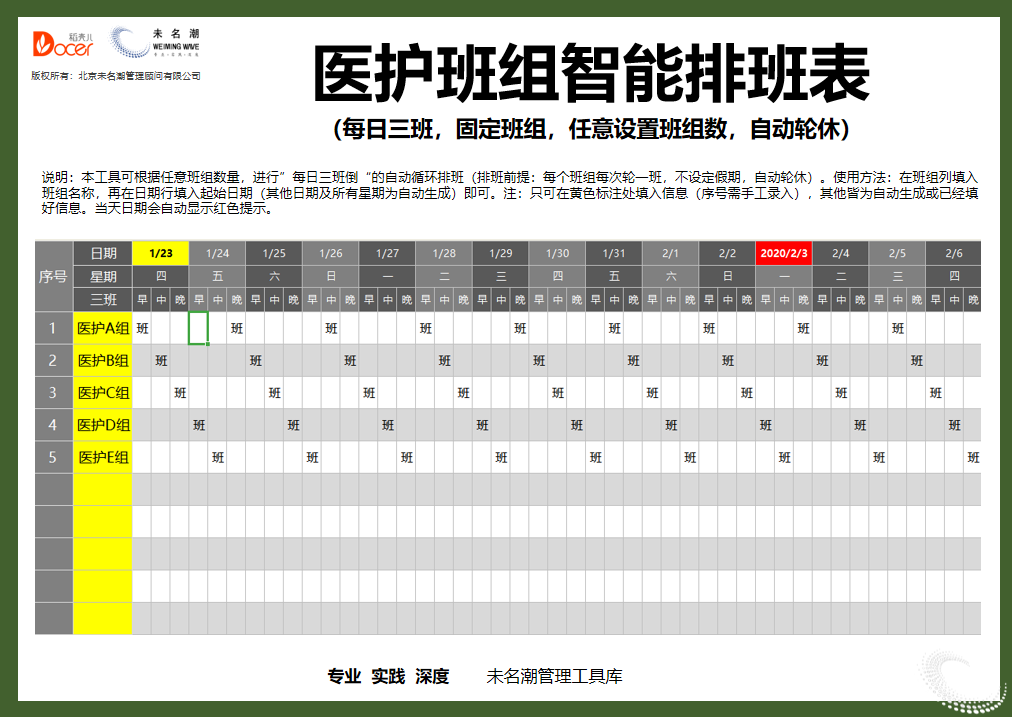Select the 医护D组 yellow cell
The height and width of the screenshot is (717, 1012).
[103, 424]
